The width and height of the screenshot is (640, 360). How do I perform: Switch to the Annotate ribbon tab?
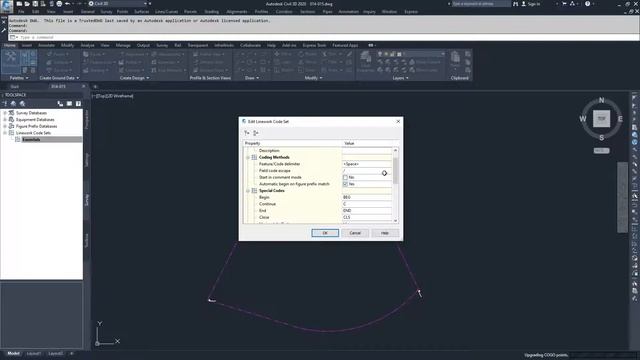[x=46, y=45]
